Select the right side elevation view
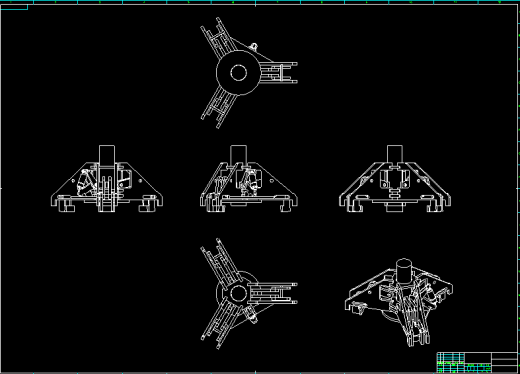Screen dimensions: 520x374 click(x=395, y=179)
